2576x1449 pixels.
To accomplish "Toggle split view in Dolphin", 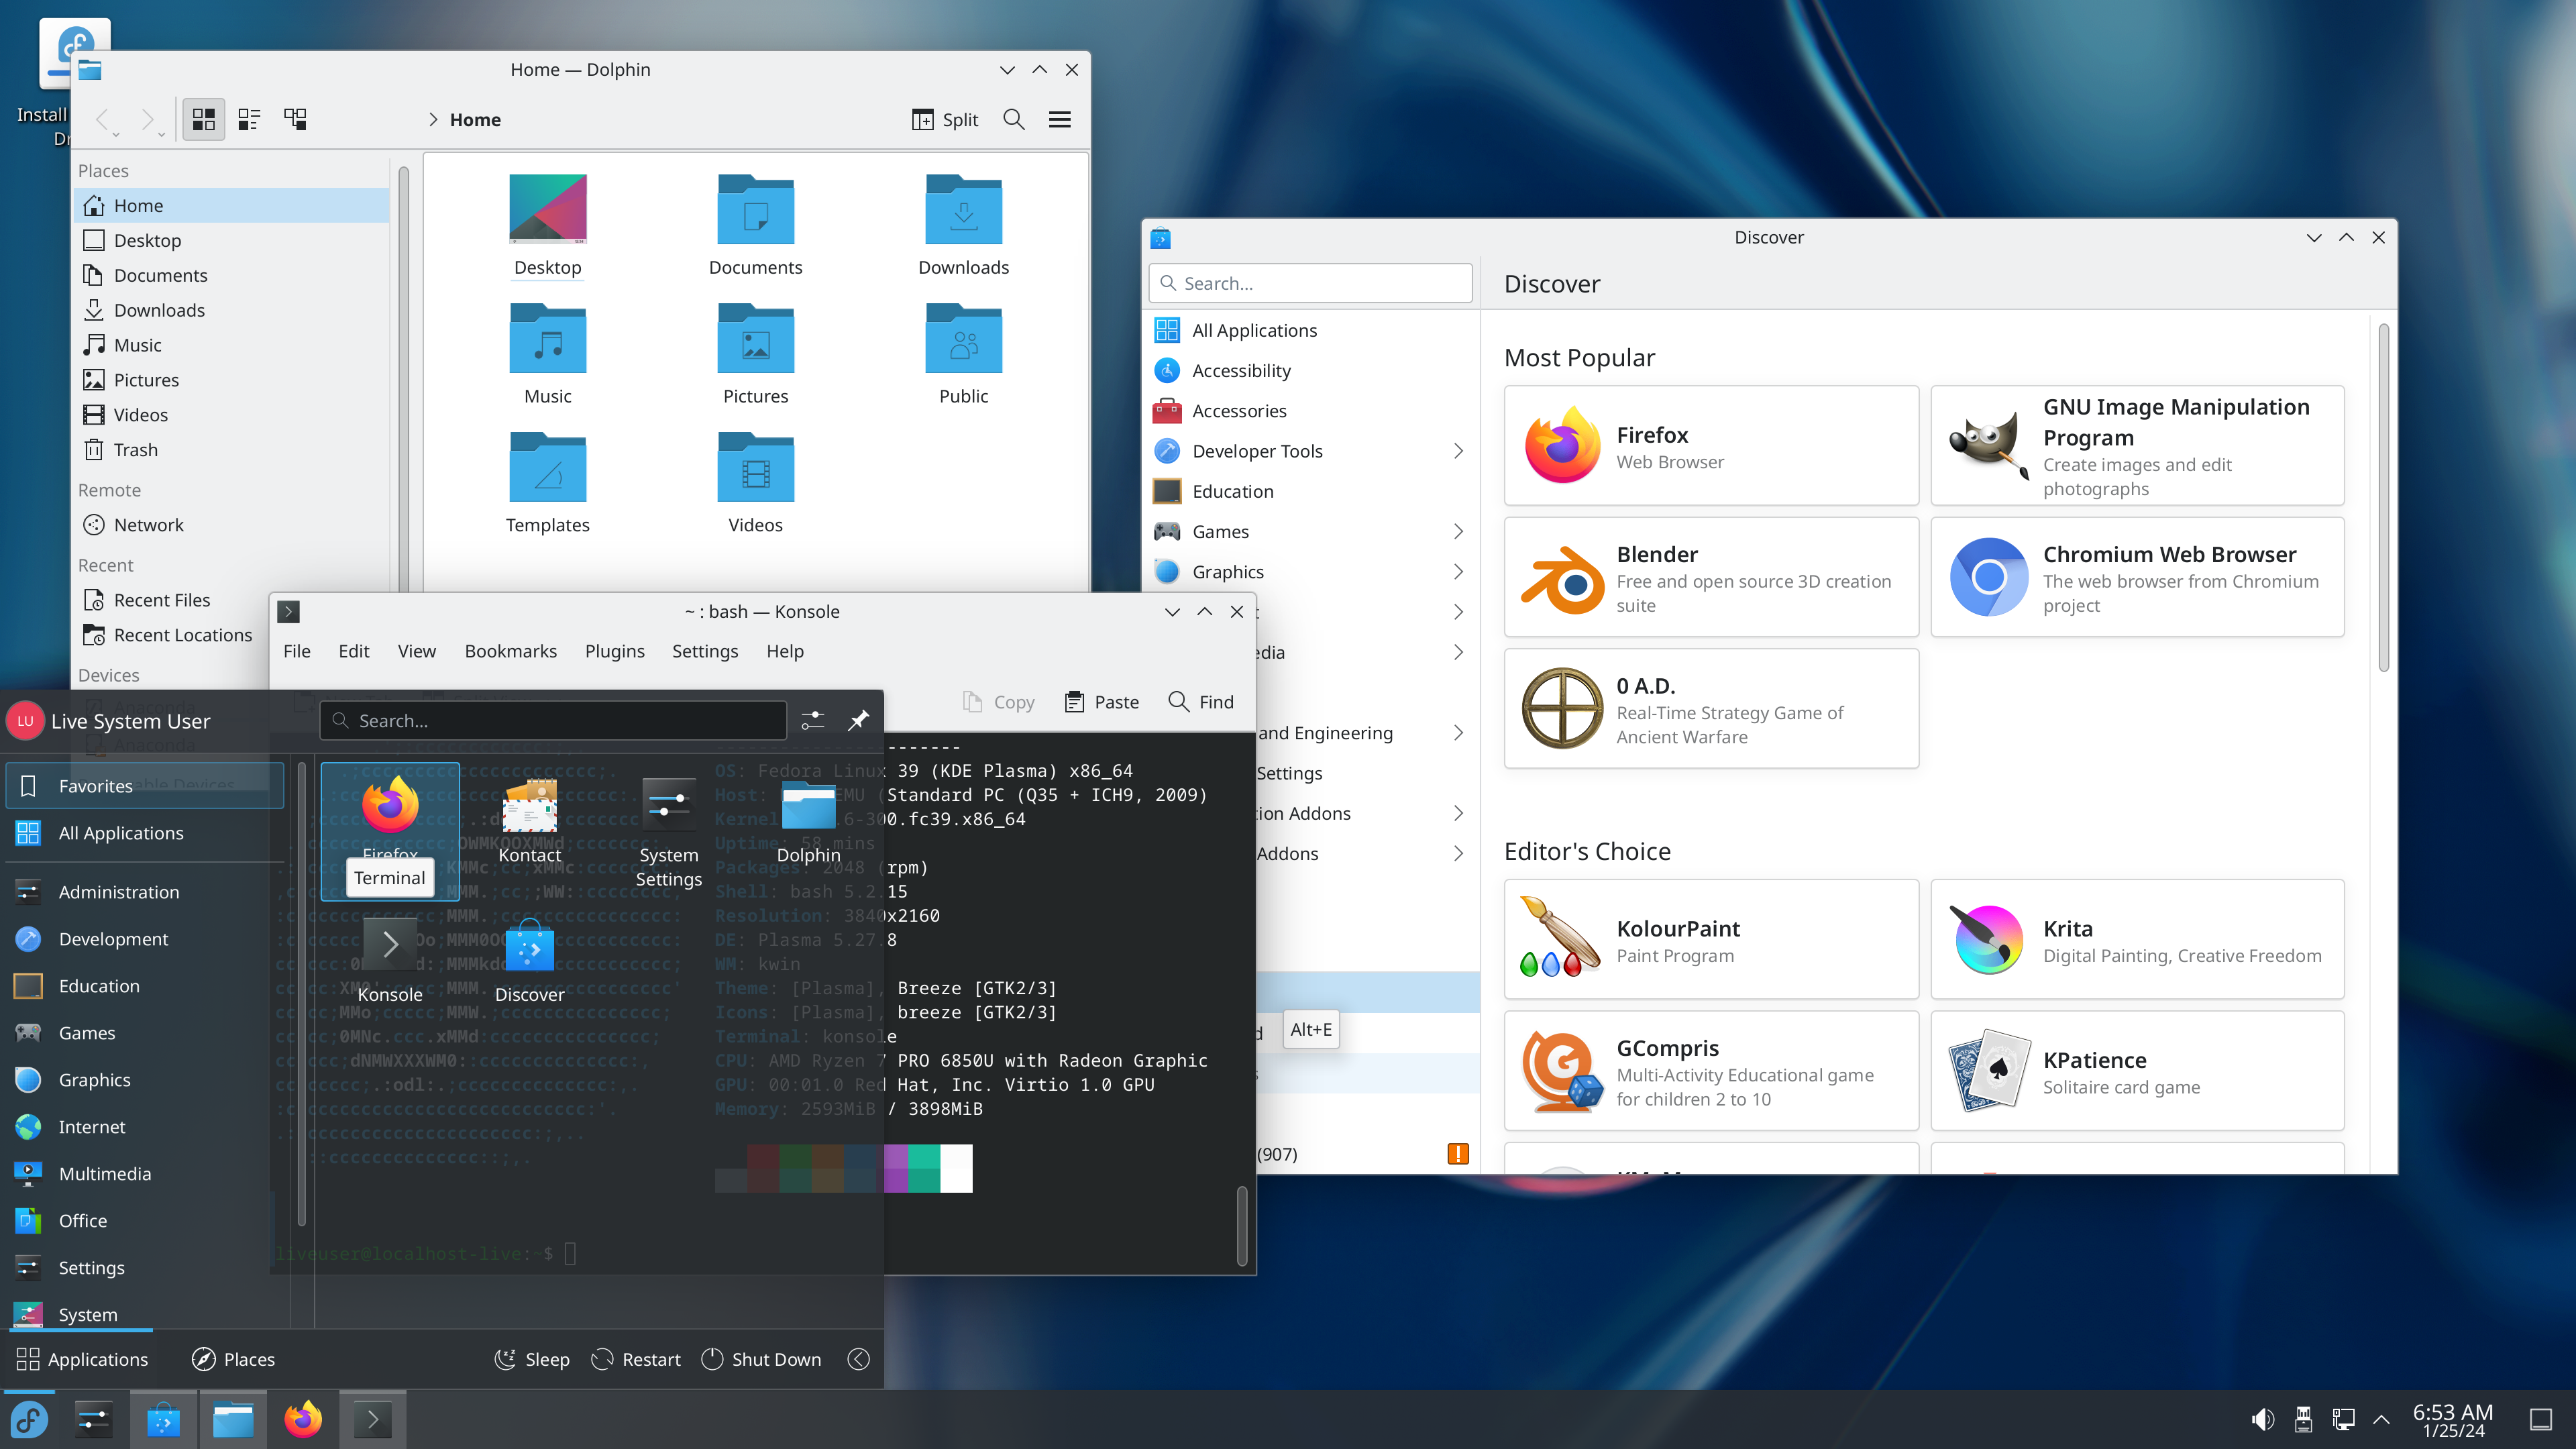I will click(945, 119).
